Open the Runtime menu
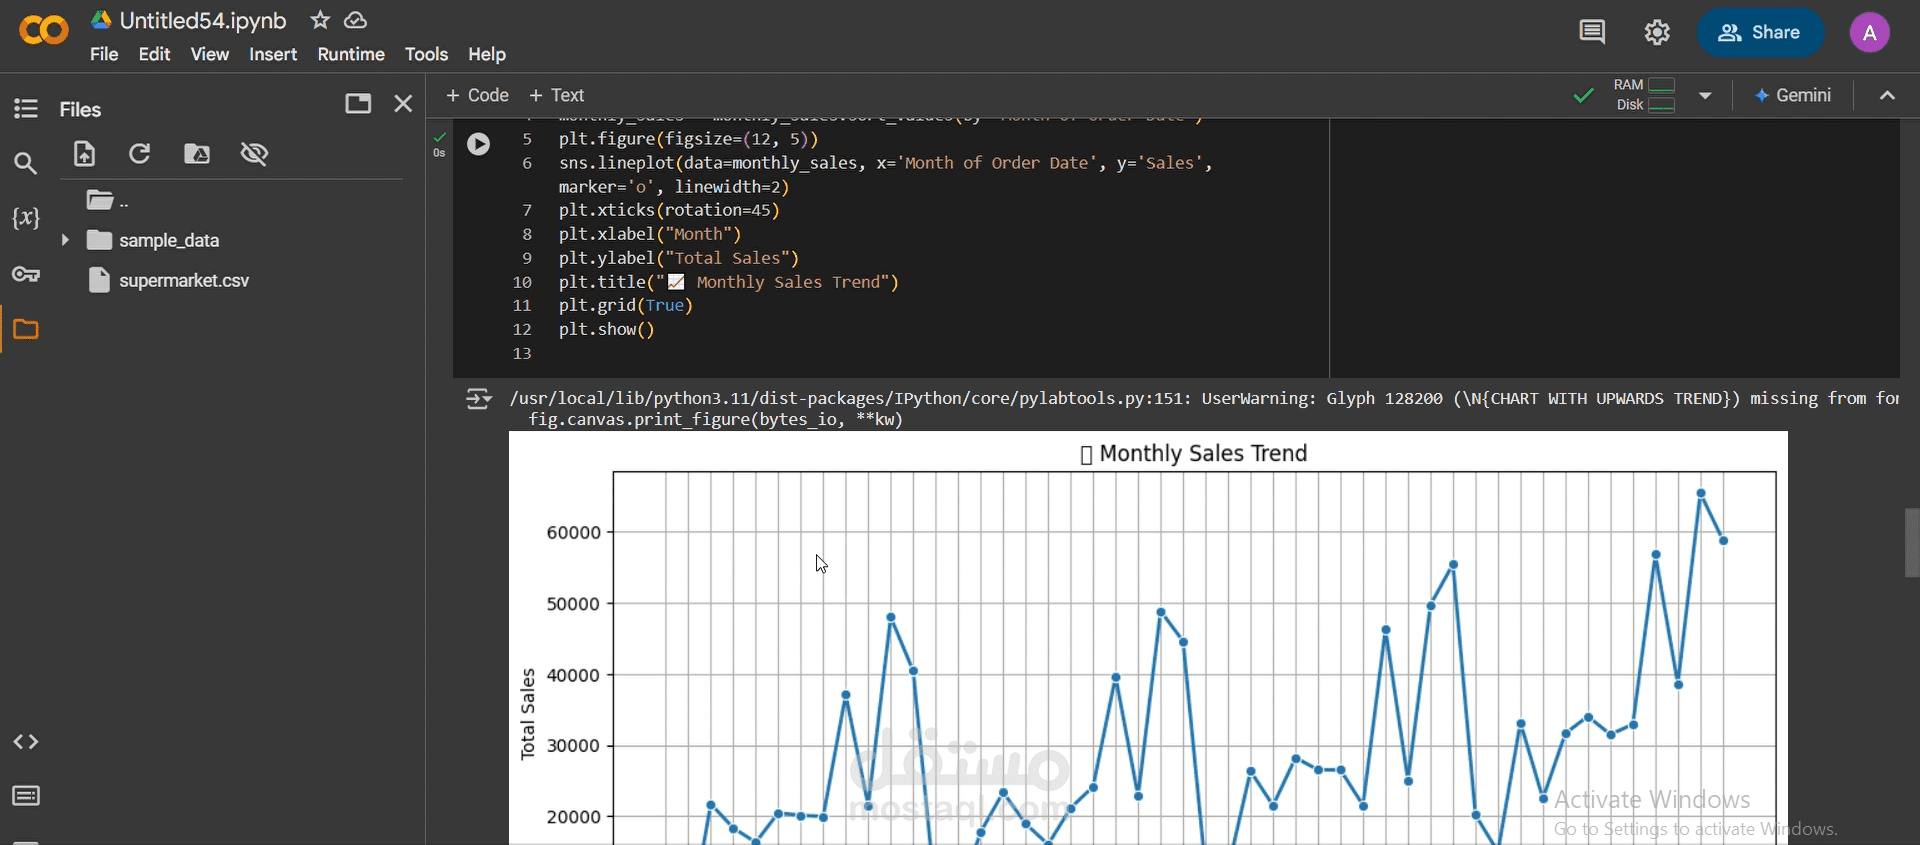 [351, 54]
